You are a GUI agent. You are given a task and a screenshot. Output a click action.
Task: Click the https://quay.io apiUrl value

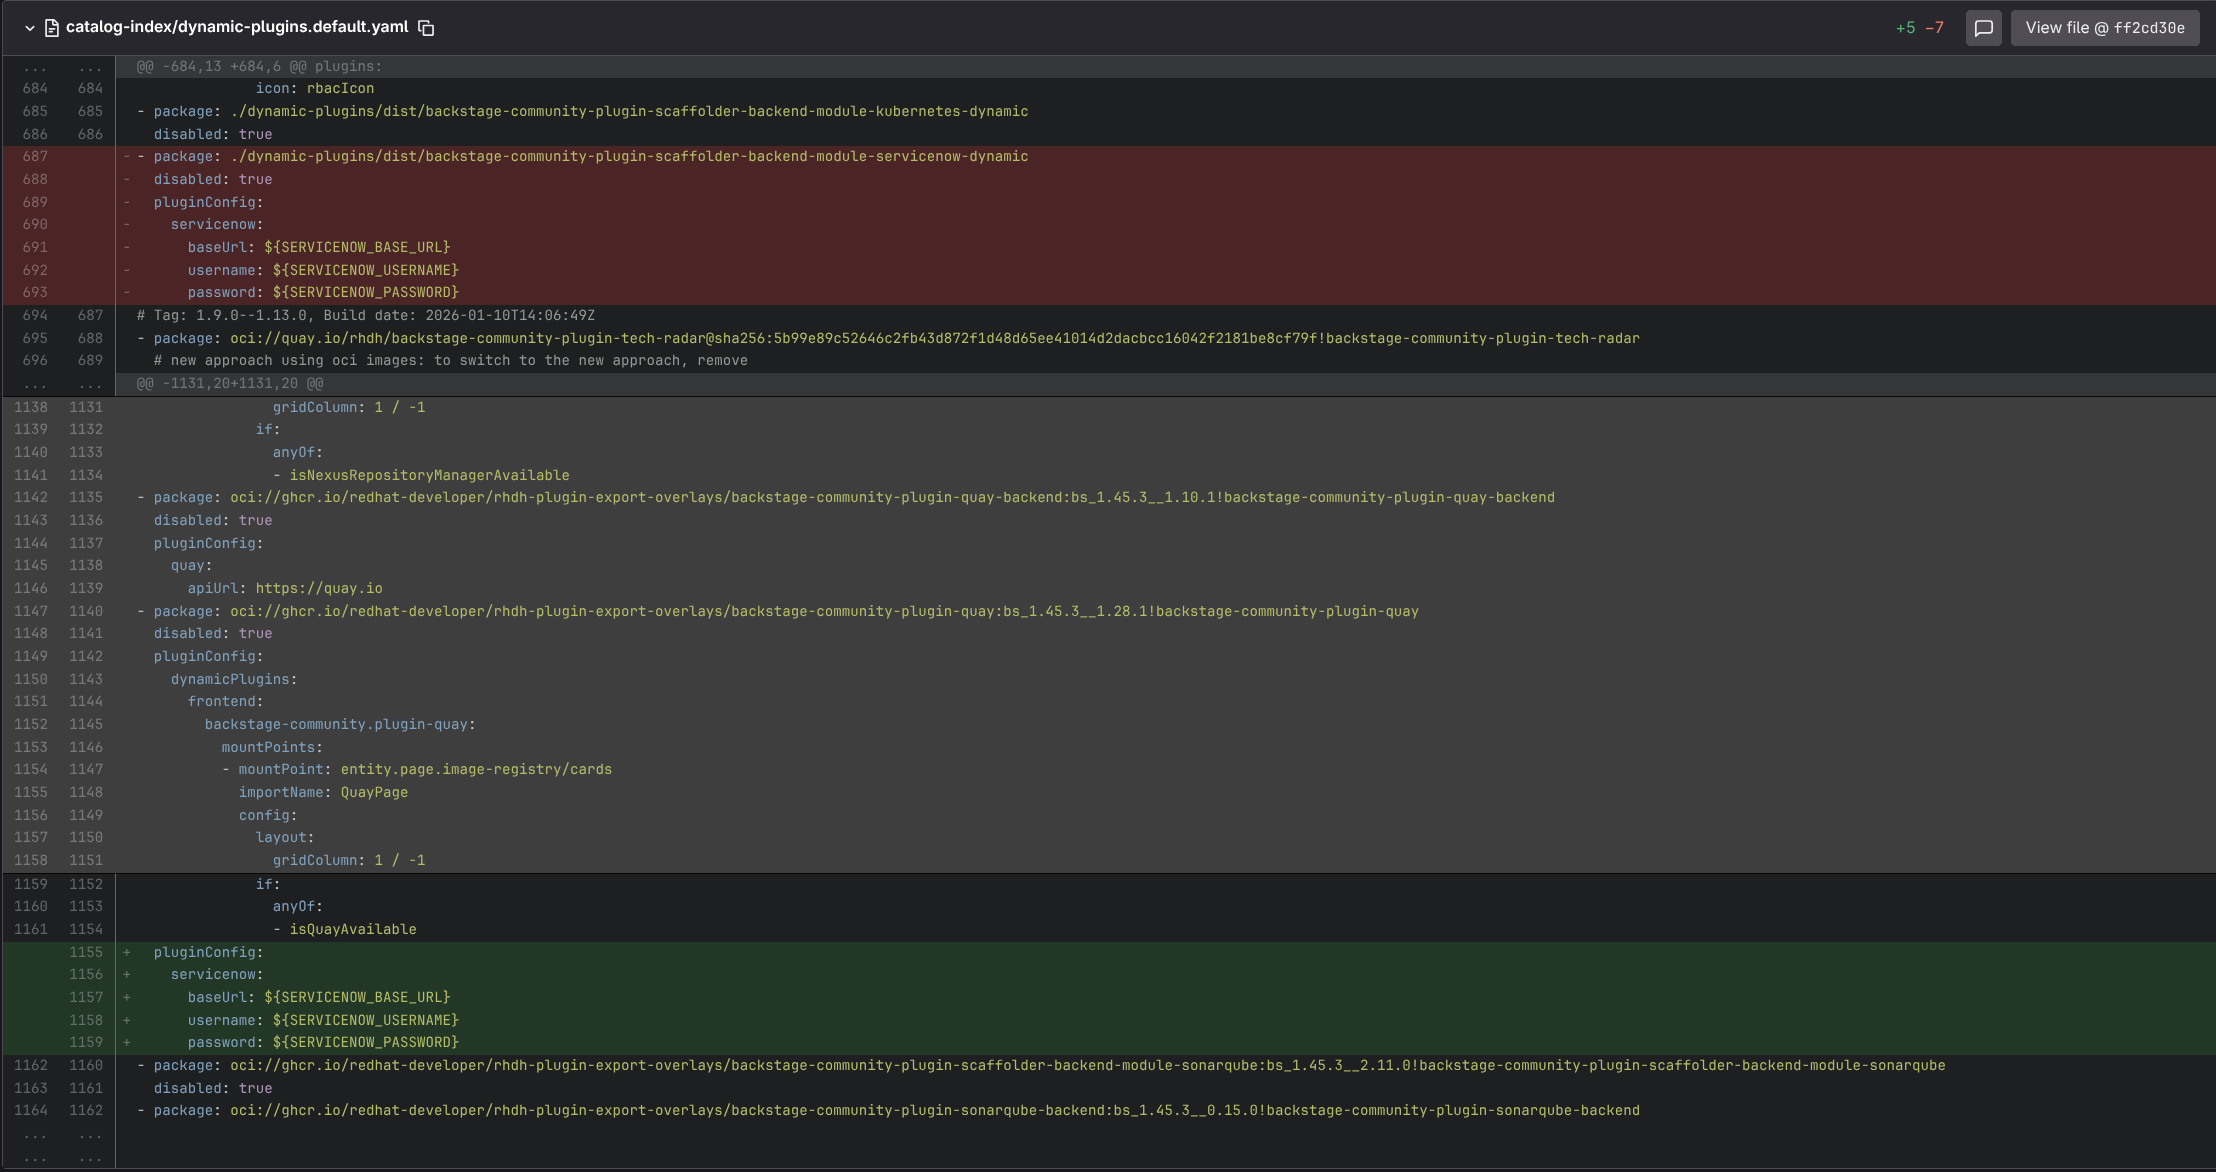[318, 588]
